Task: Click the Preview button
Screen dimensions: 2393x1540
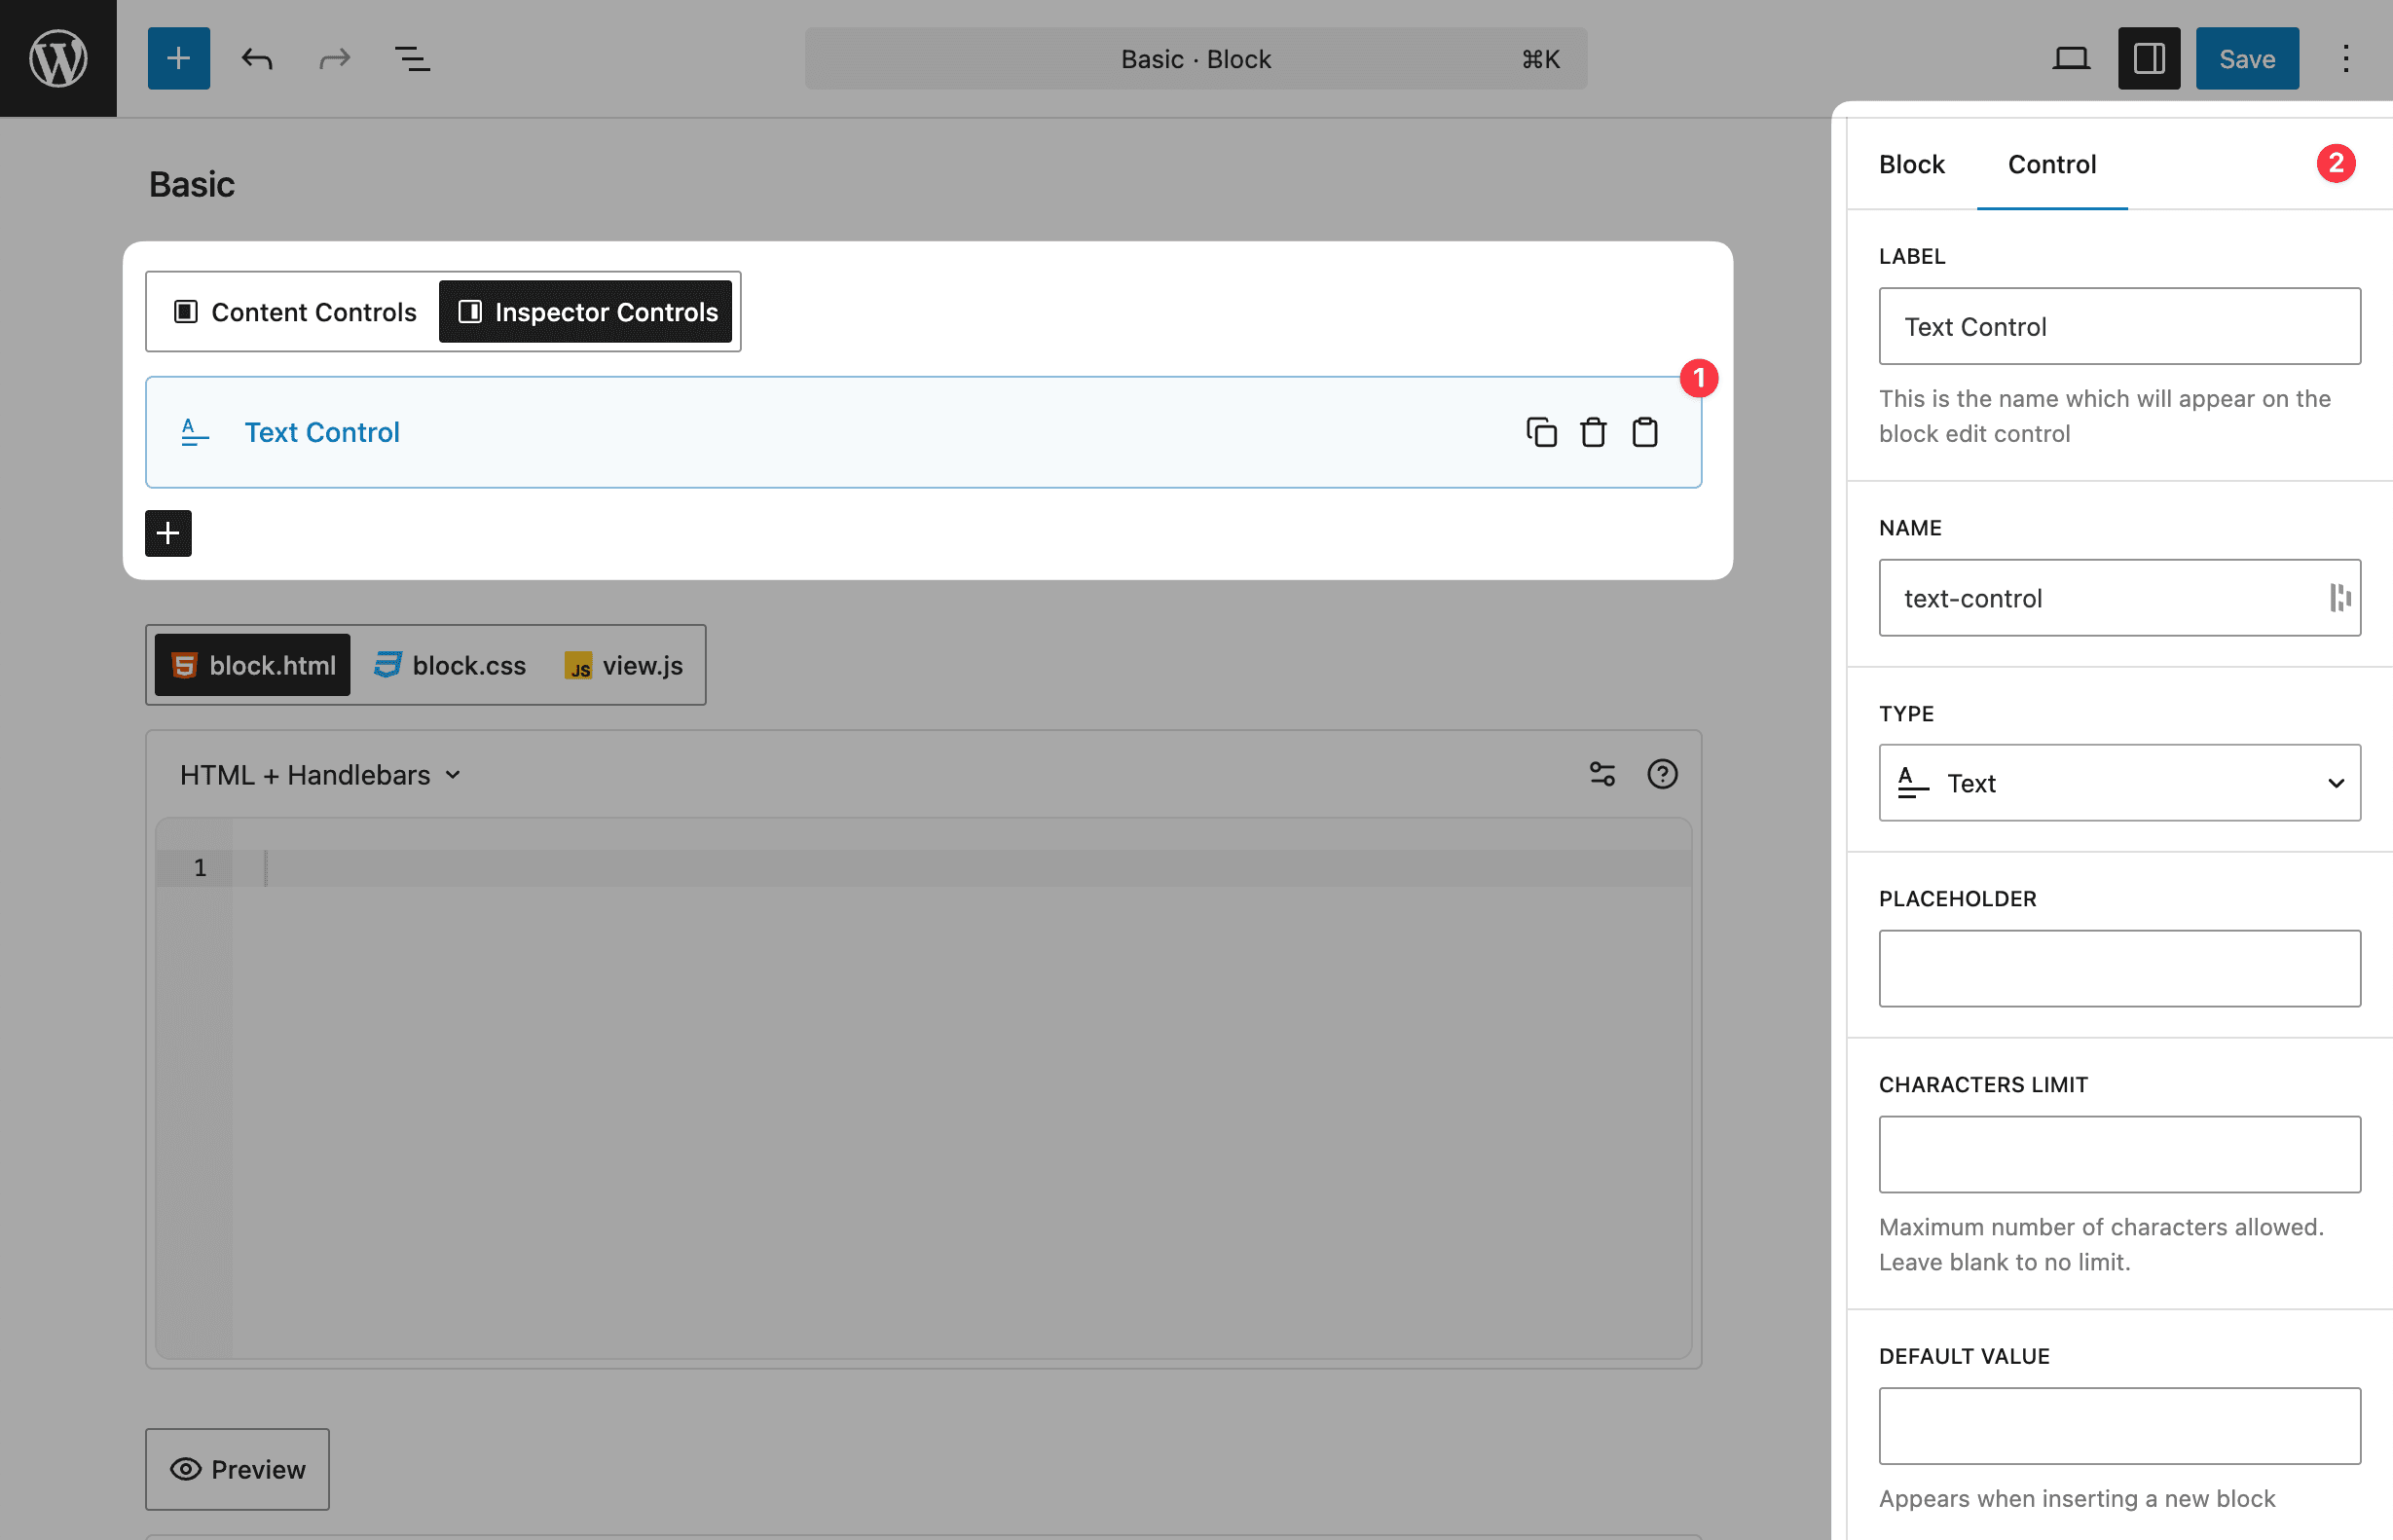Action: click(237, 1468)
